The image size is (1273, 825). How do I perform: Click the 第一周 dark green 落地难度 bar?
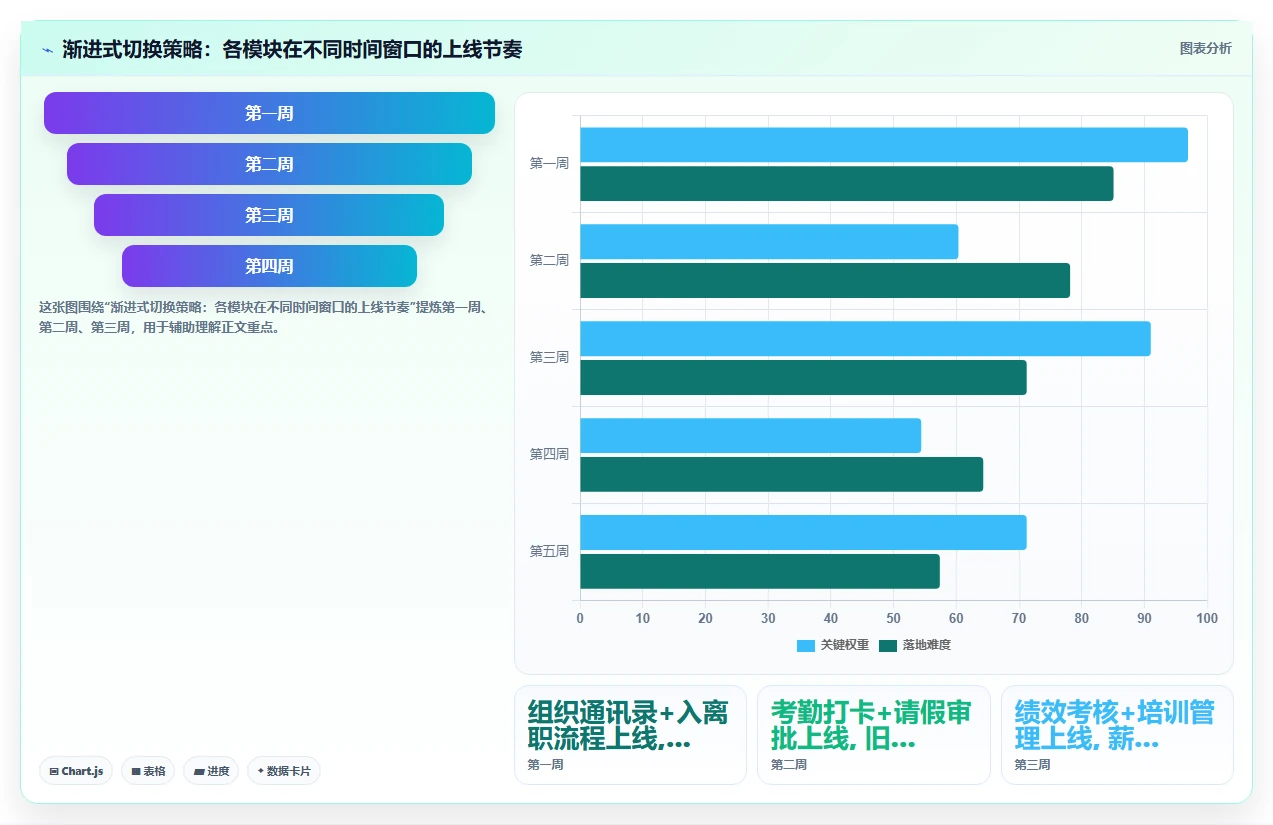(x=846, y=184)
